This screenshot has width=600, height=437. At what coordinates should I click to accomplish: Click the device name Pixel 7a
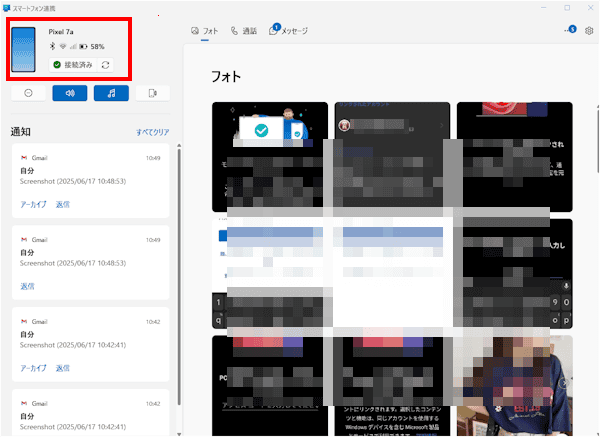(61, 32)
